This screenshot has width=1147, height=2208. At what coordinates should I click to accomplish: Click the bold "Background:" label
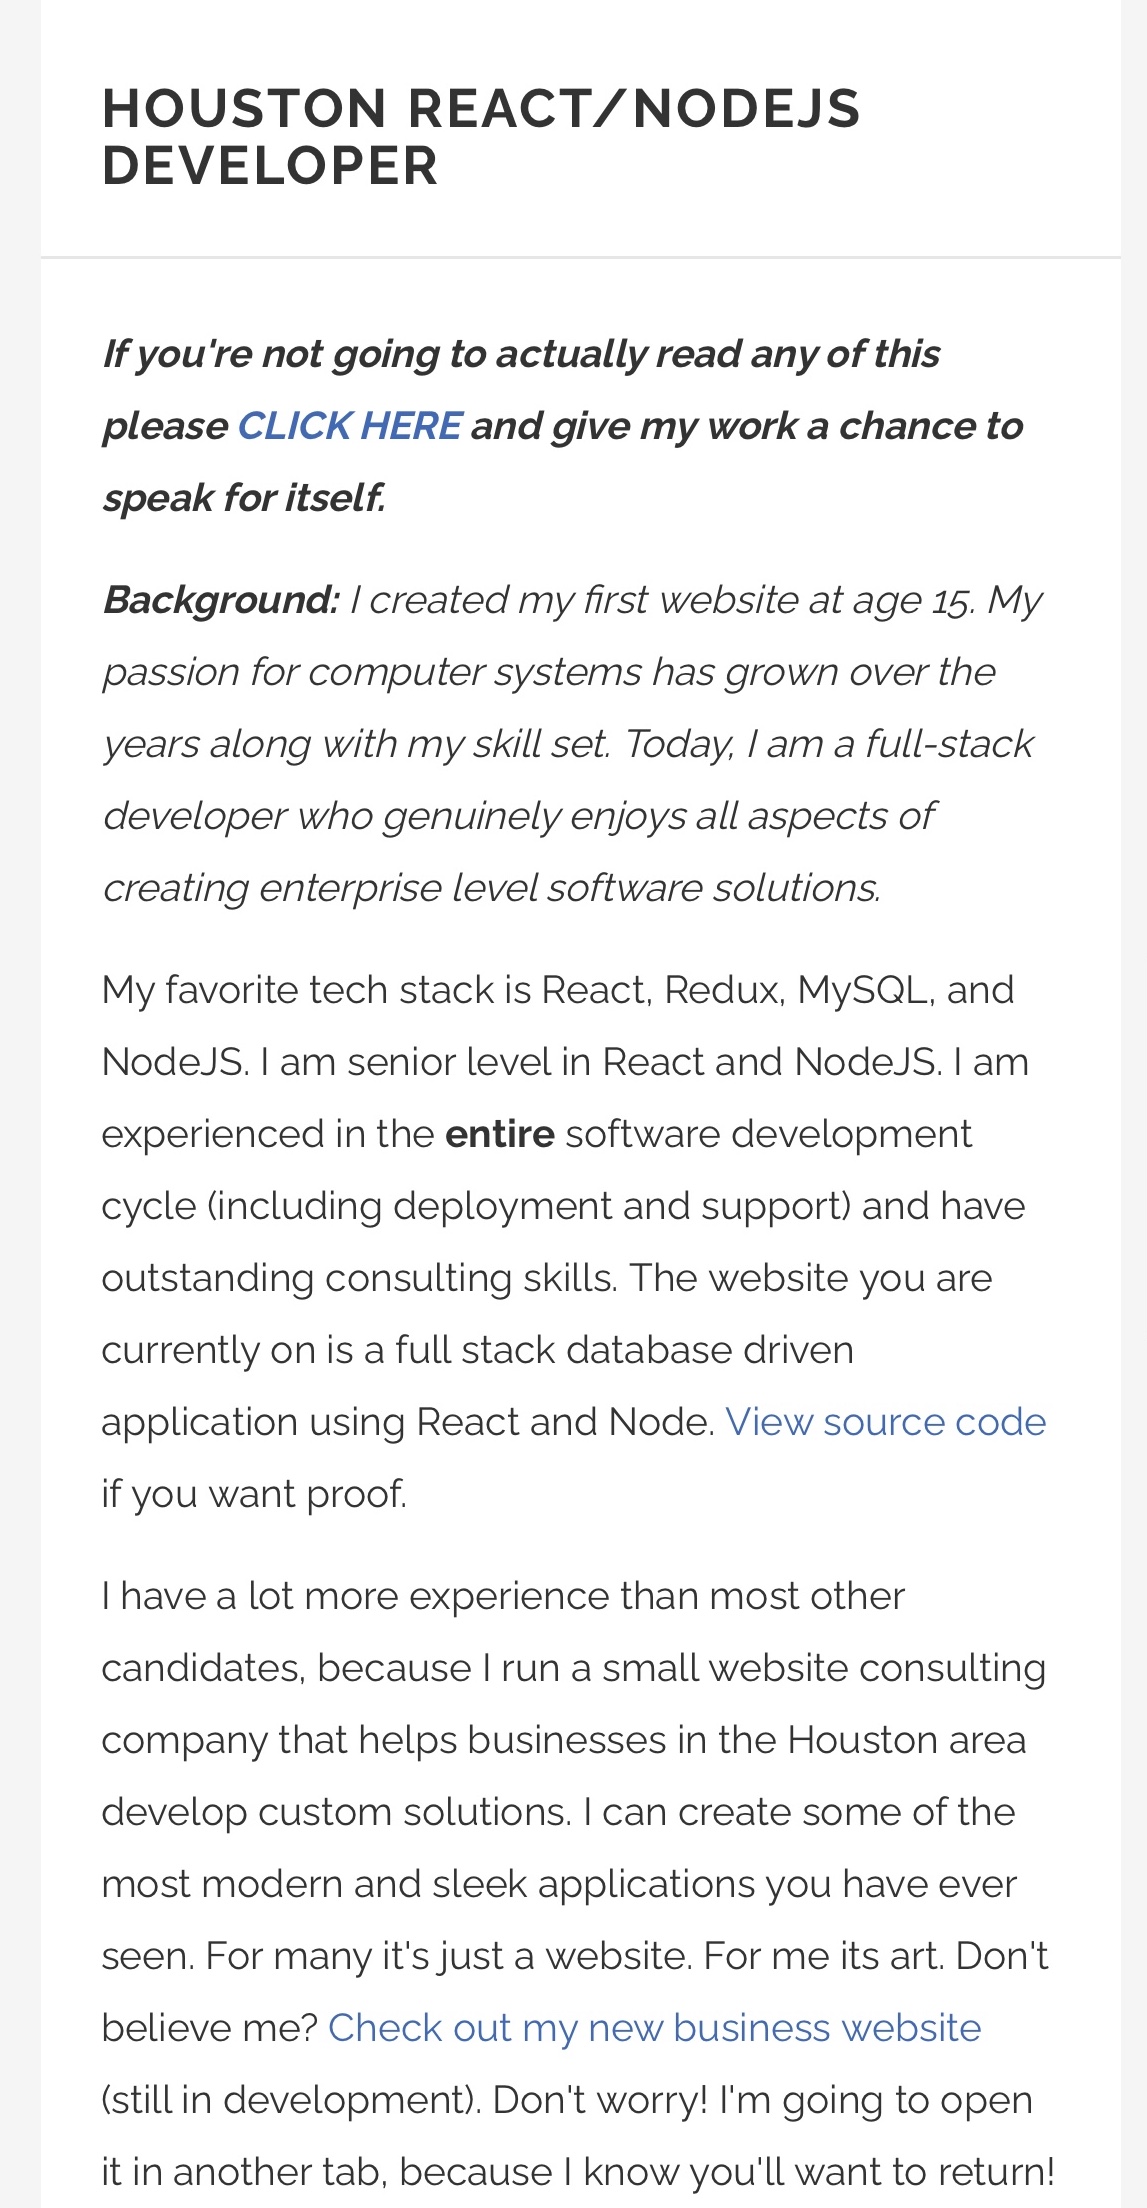221,600
